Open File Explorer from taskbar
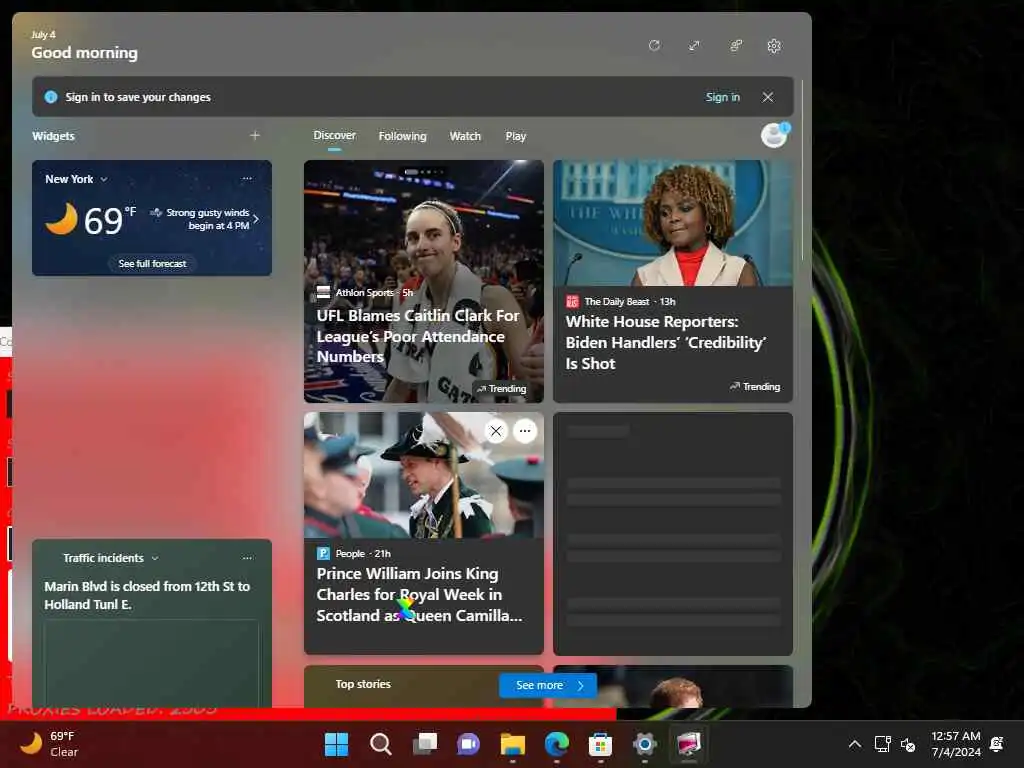The height and width of the screenshot is (768, 1024). coord(513,744)
